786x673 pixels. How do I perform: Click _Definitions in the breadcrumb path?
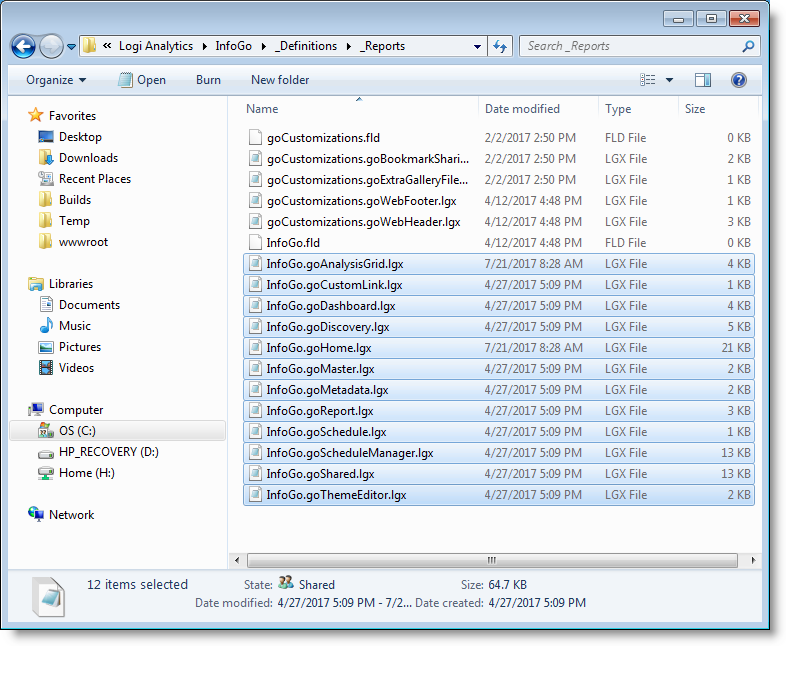tap(306, 46)
